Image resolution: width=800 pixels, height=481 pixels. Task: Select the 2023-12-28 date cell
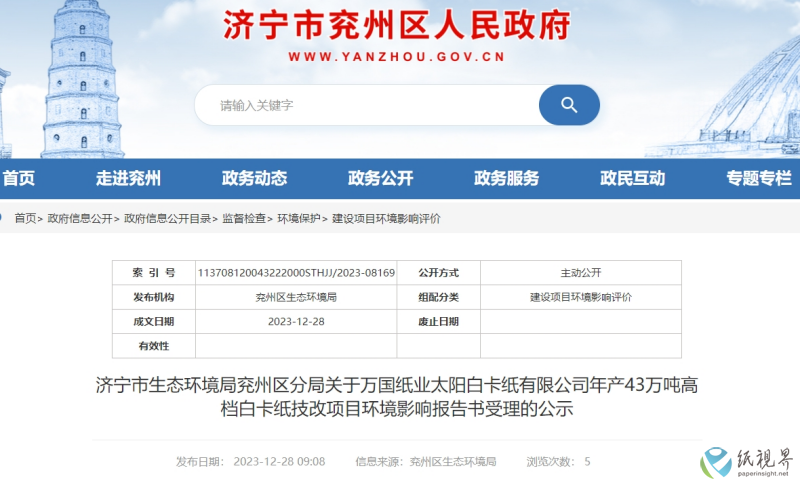pos(296,321)
